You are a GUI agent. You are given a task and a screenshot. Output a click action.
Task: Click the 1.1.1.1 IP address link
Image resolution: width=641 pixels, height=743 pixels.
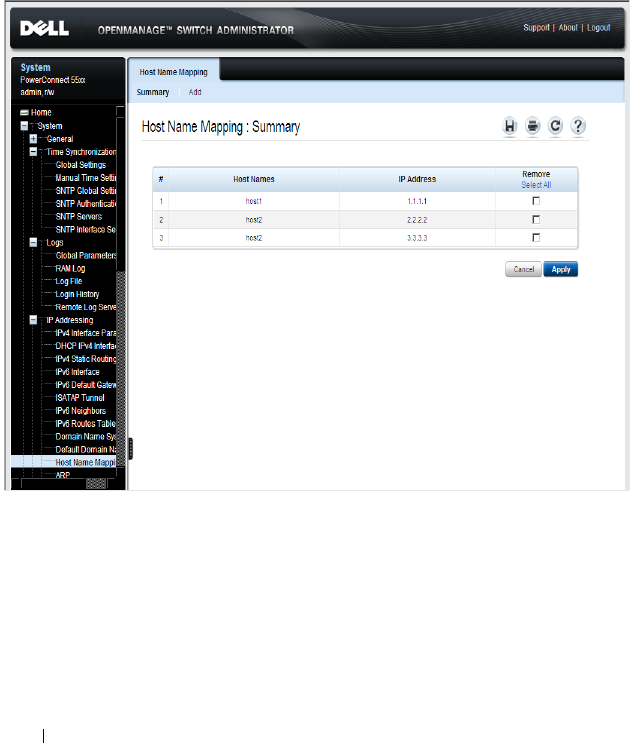tap(417, 201)
